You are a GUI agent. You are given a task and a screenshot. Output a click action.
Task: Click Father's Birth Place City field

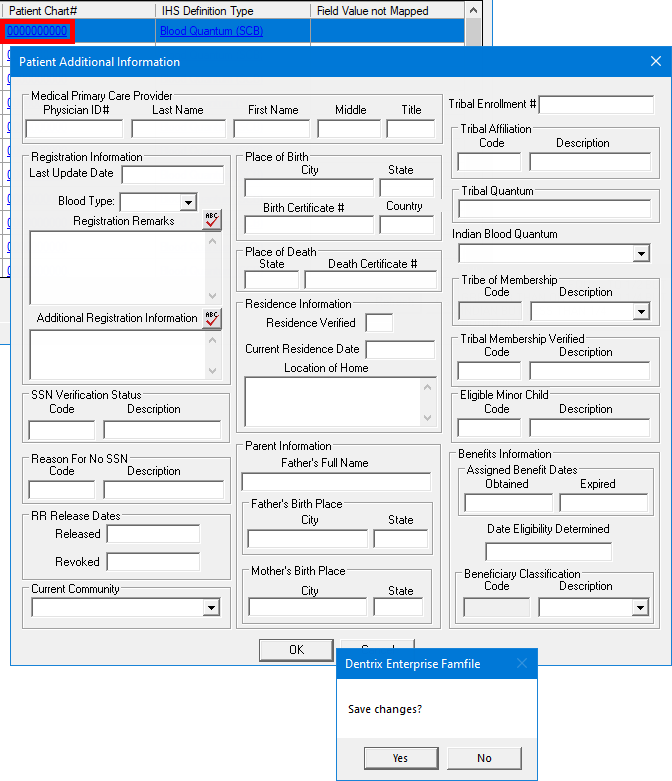click(307, 539)
